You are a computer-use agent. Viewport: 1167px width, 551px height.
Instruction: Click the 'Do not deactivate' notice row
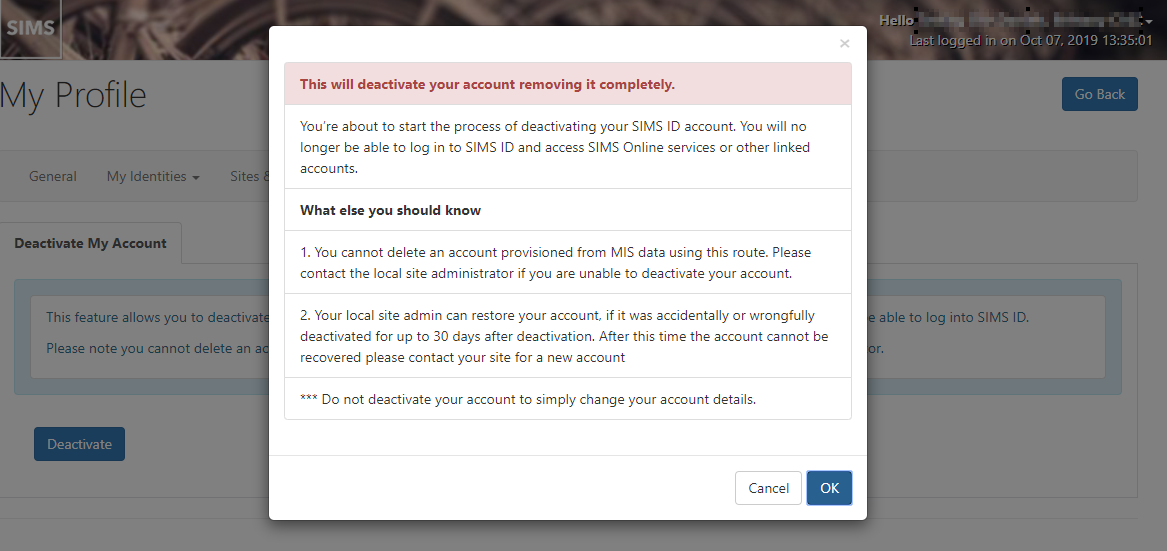pos(568,399)
